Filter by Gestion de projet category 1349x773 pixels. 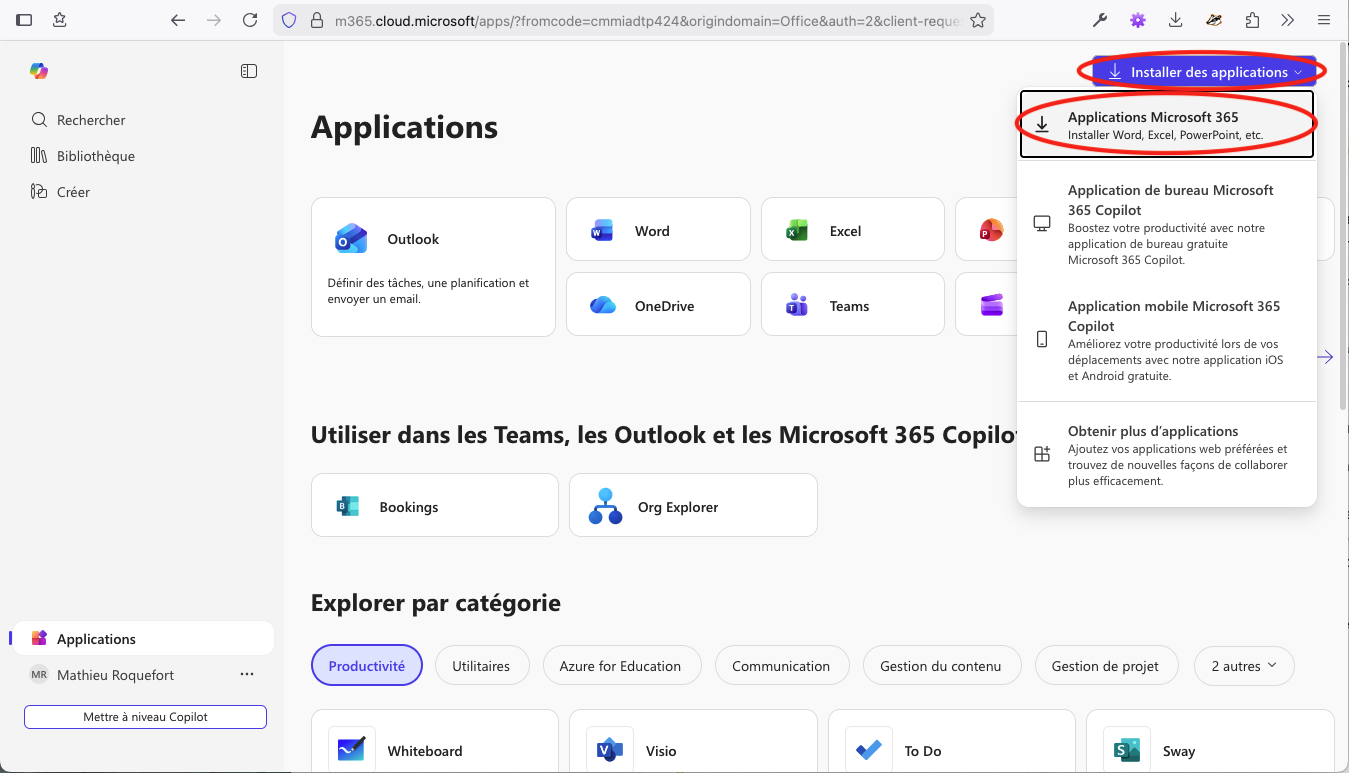pos(1105,666)
